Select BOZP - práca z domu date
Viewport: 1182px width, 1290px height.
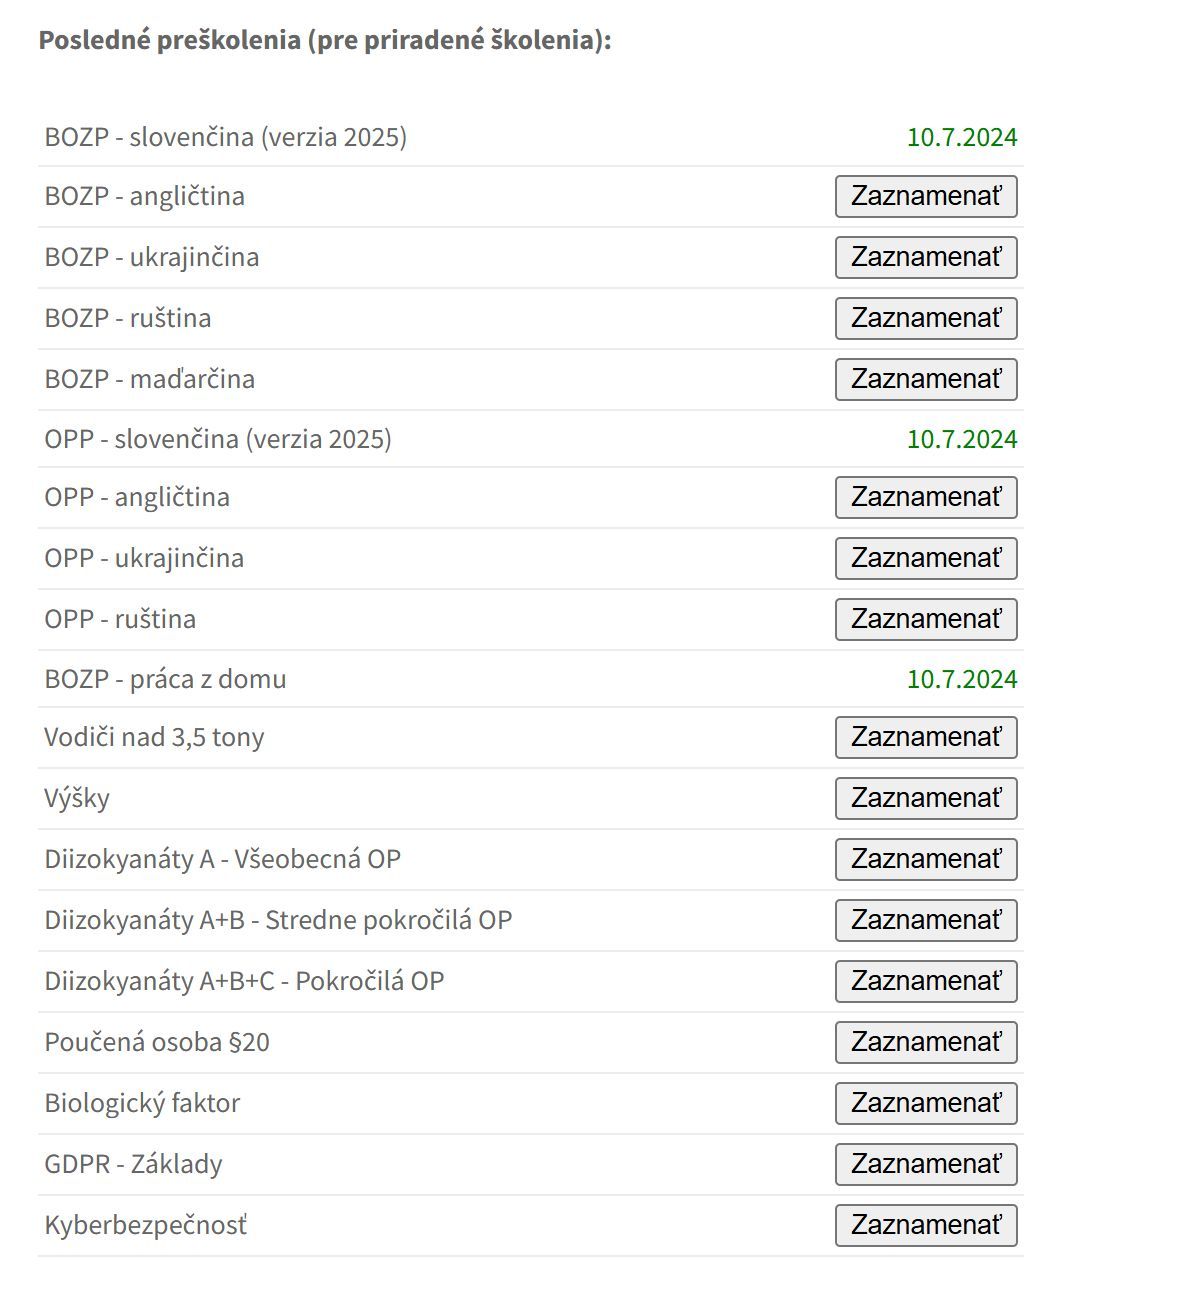click(962, 680)
